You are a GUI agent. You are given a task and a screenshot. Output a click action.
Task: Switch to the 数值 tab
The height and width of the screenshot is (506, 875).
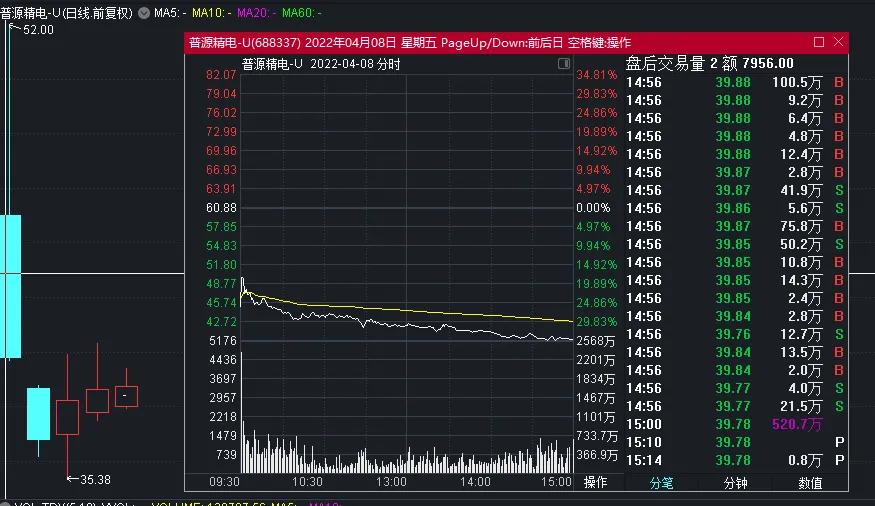[810, 483]
